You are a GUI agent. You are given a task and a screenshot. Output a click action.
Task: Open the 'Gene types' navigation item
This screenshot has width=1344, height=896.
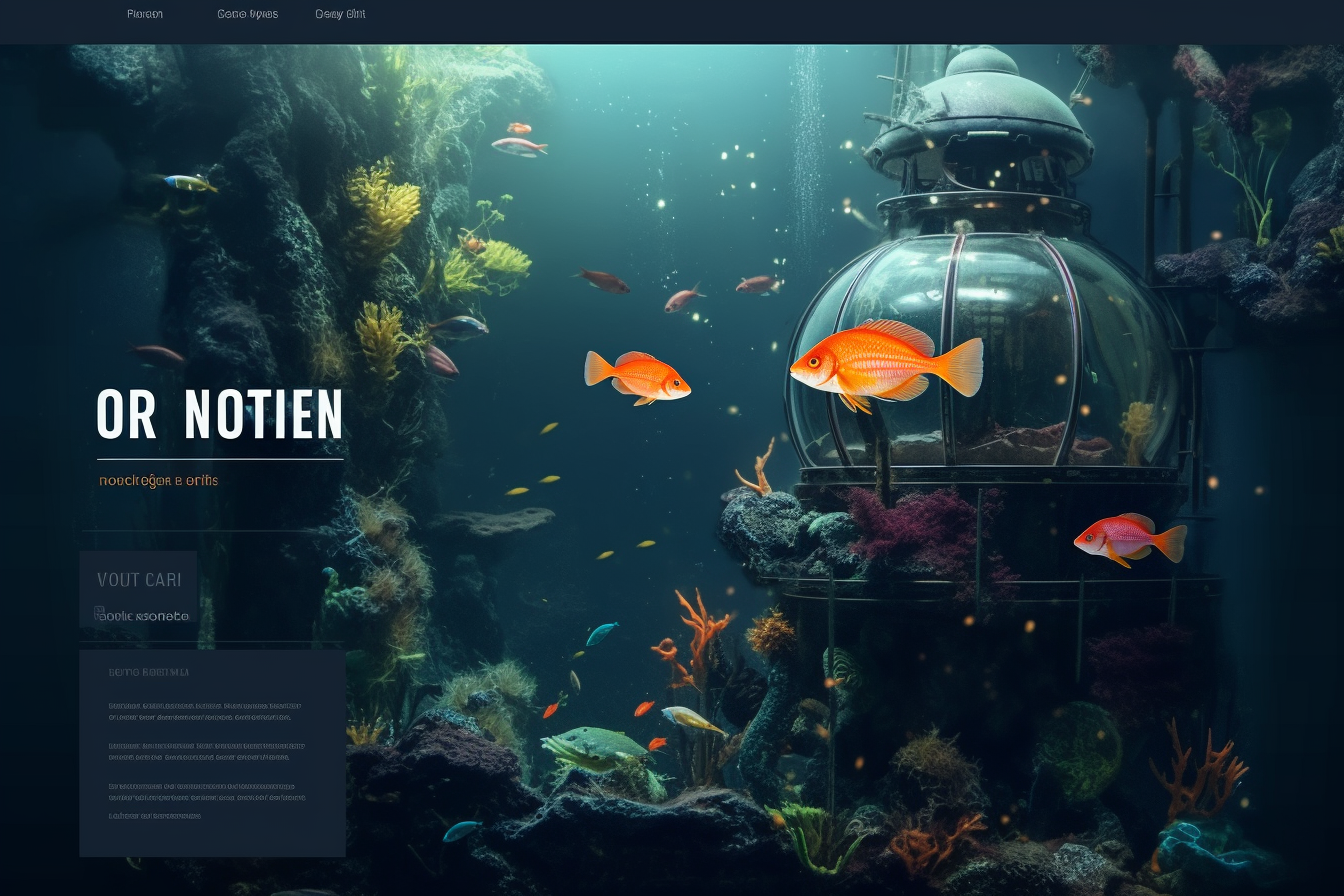pos(248,14)
